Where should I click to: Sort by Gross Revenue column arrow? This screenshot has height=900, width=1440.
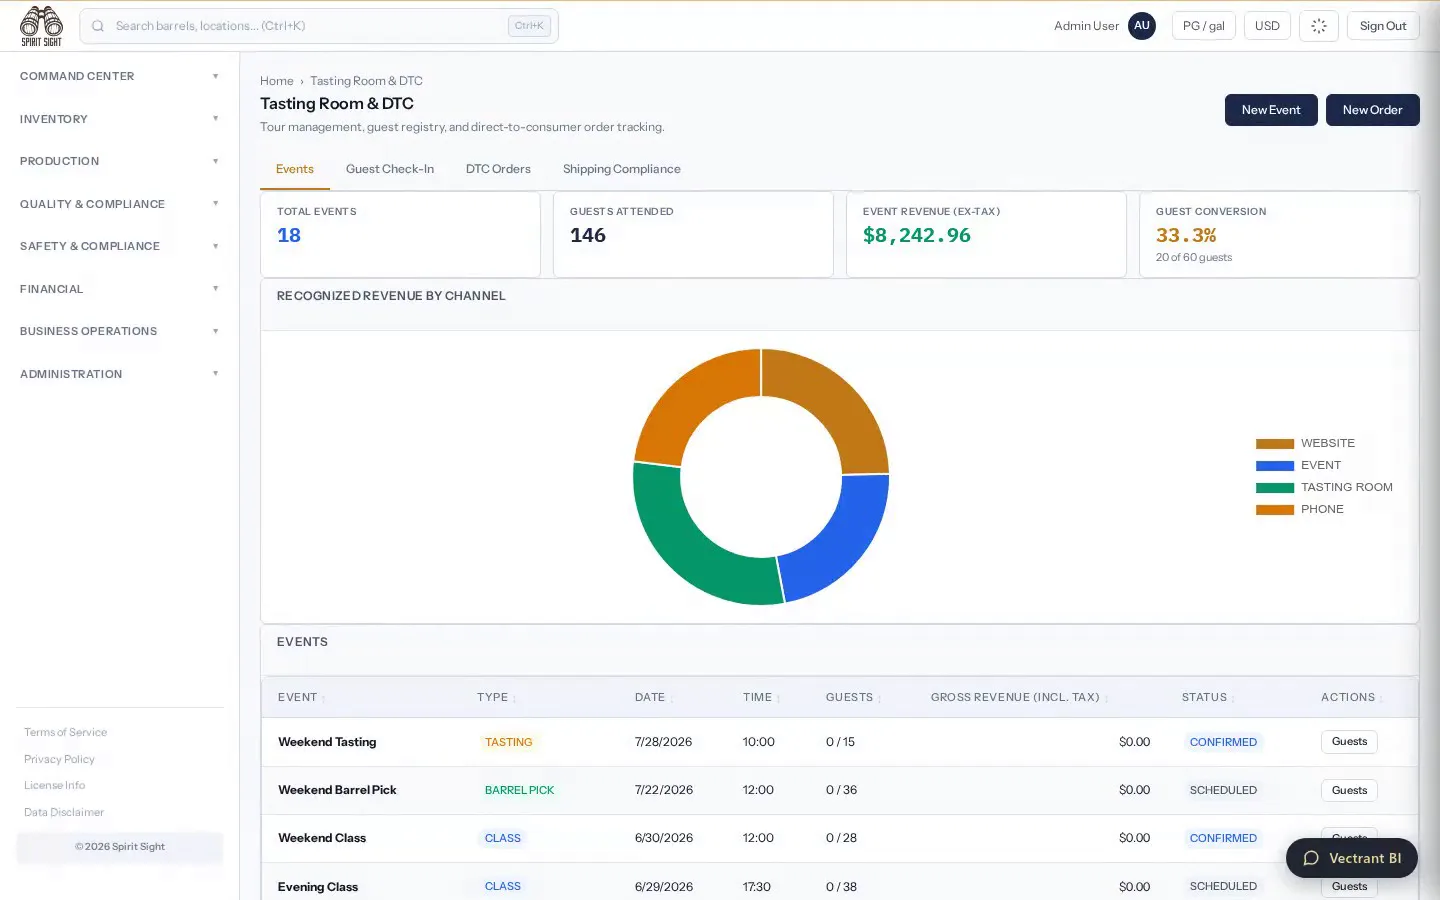(x=1106, y=699)
